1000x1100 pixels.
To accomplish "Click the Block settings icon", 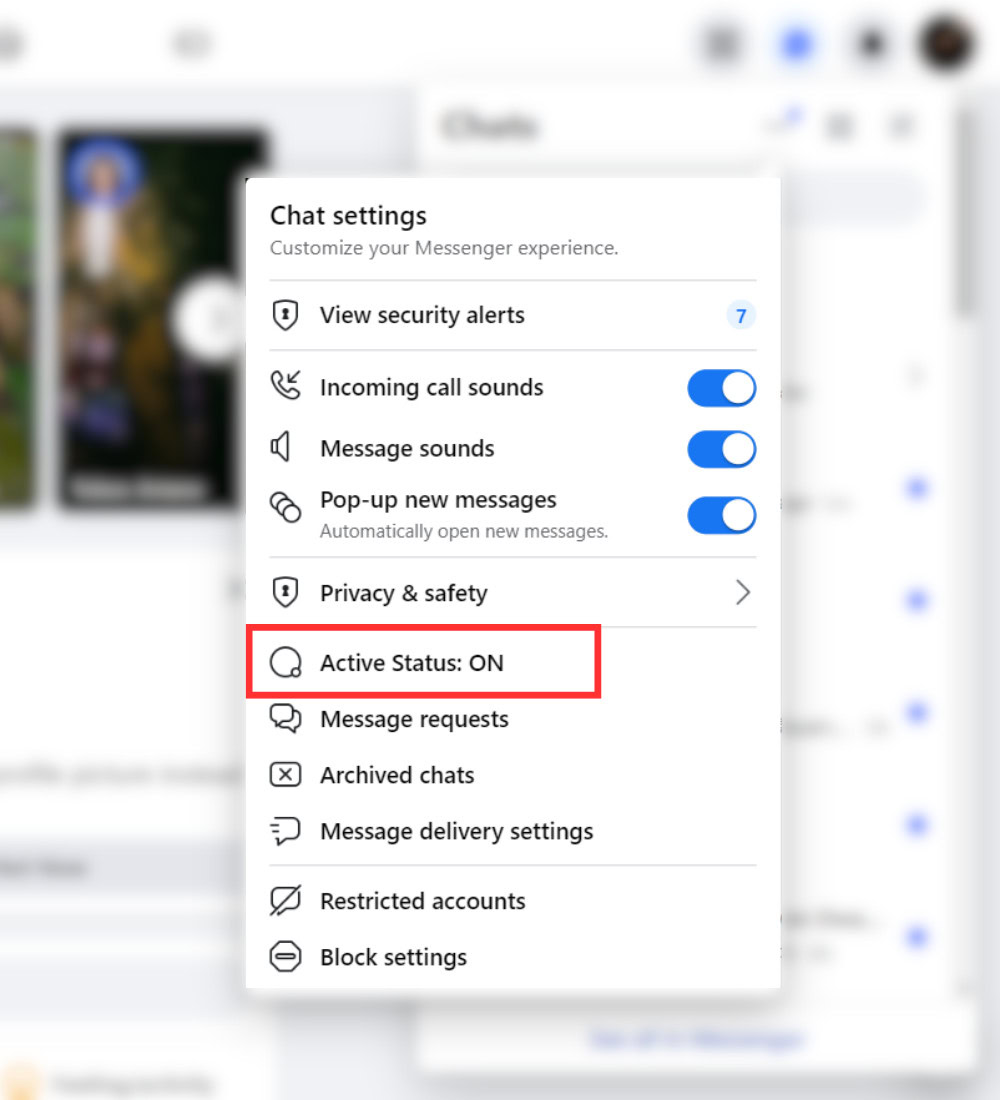I will (286, 956).
